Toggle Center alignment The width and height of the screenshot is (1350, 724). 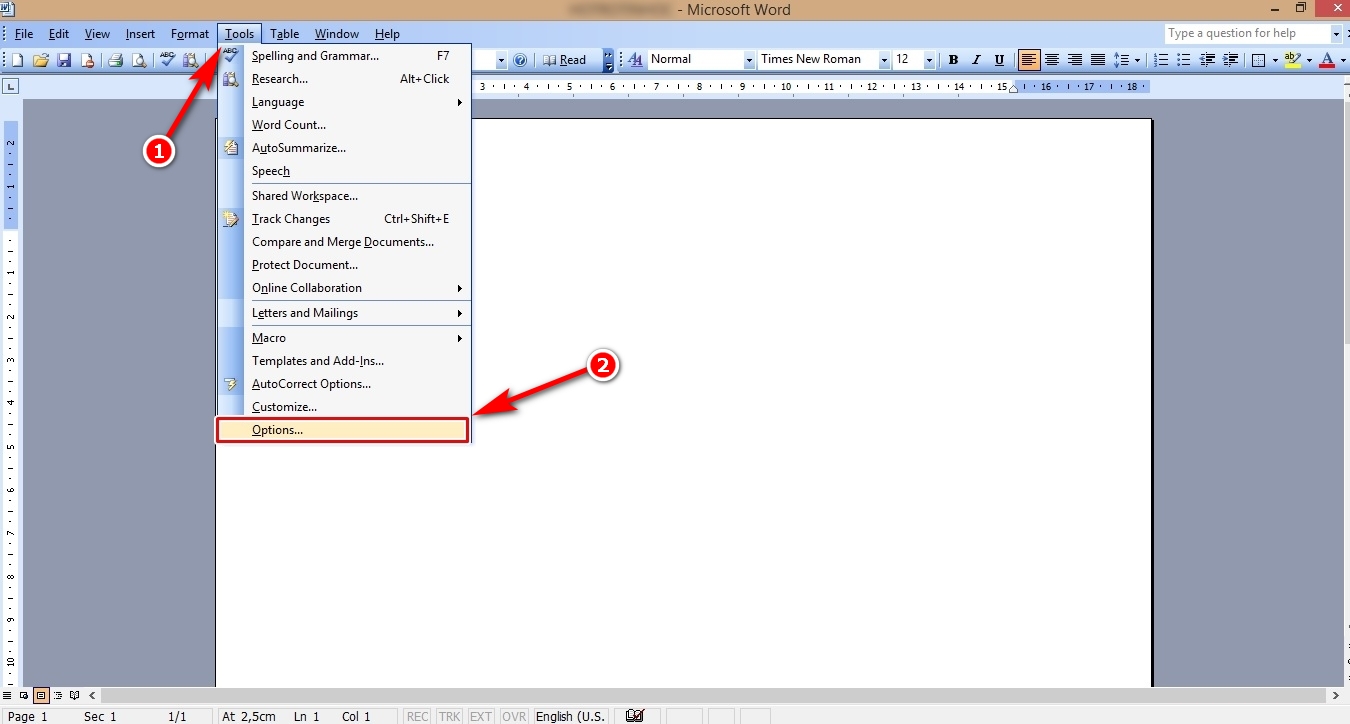click(x=1052, y=60)
